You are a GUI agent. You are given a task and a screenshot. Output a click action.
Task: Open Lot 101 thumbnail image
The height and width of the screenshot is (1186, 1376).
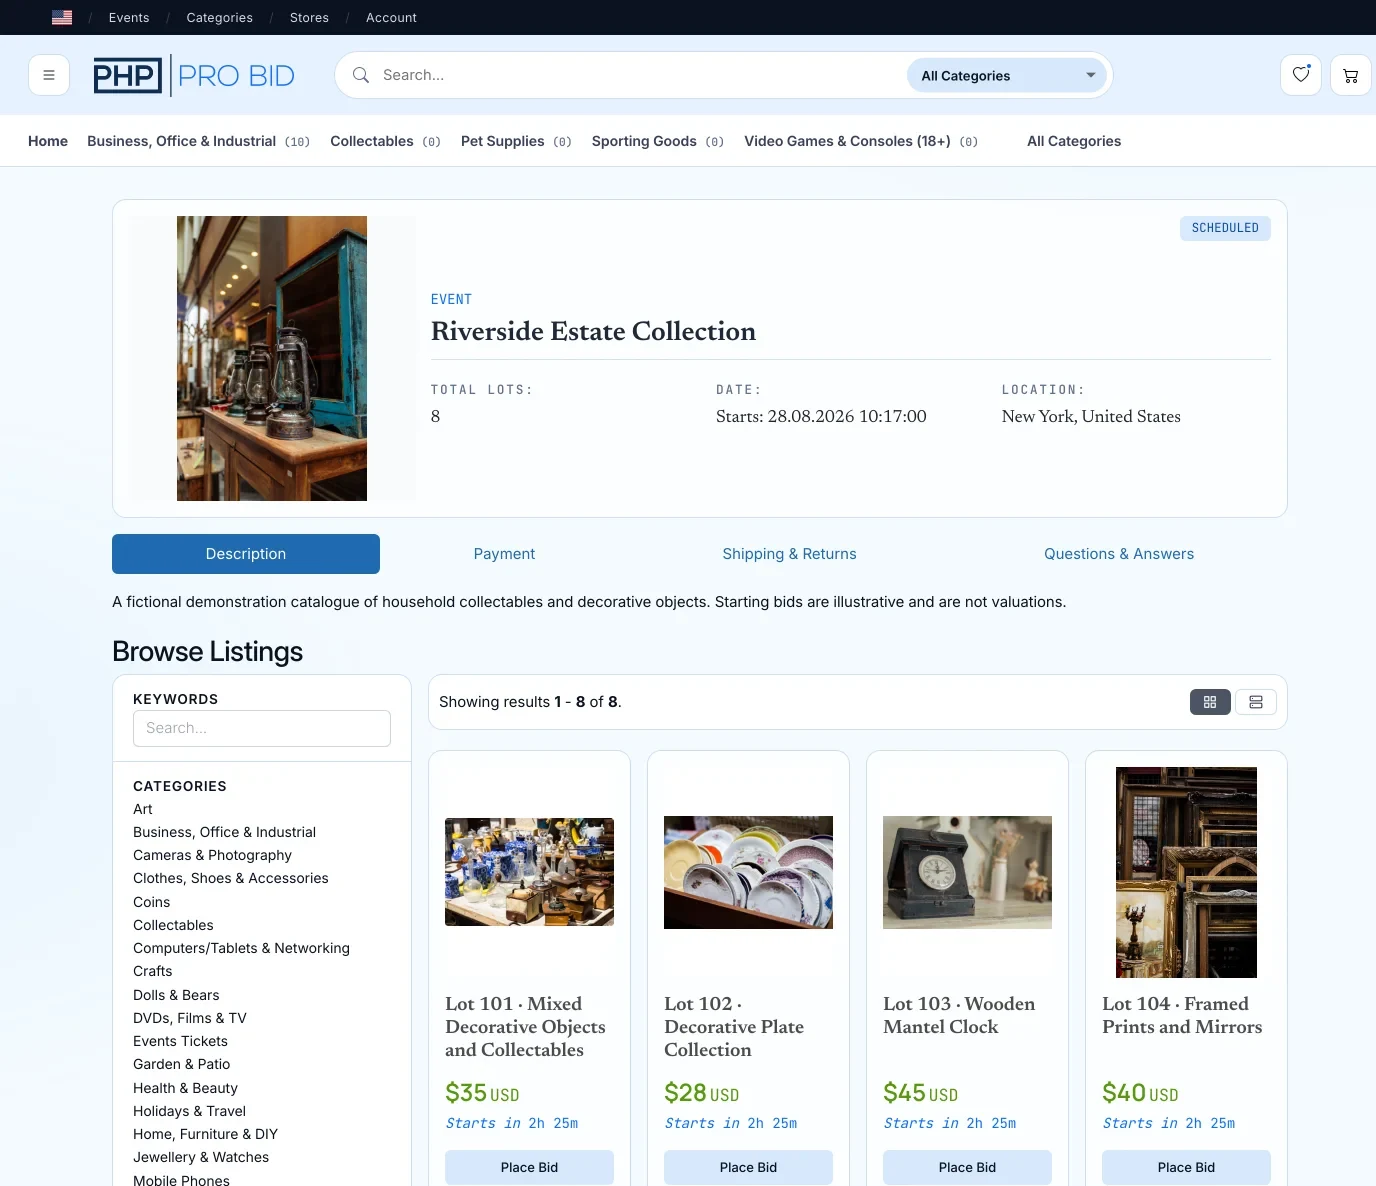tap(529, 872)
